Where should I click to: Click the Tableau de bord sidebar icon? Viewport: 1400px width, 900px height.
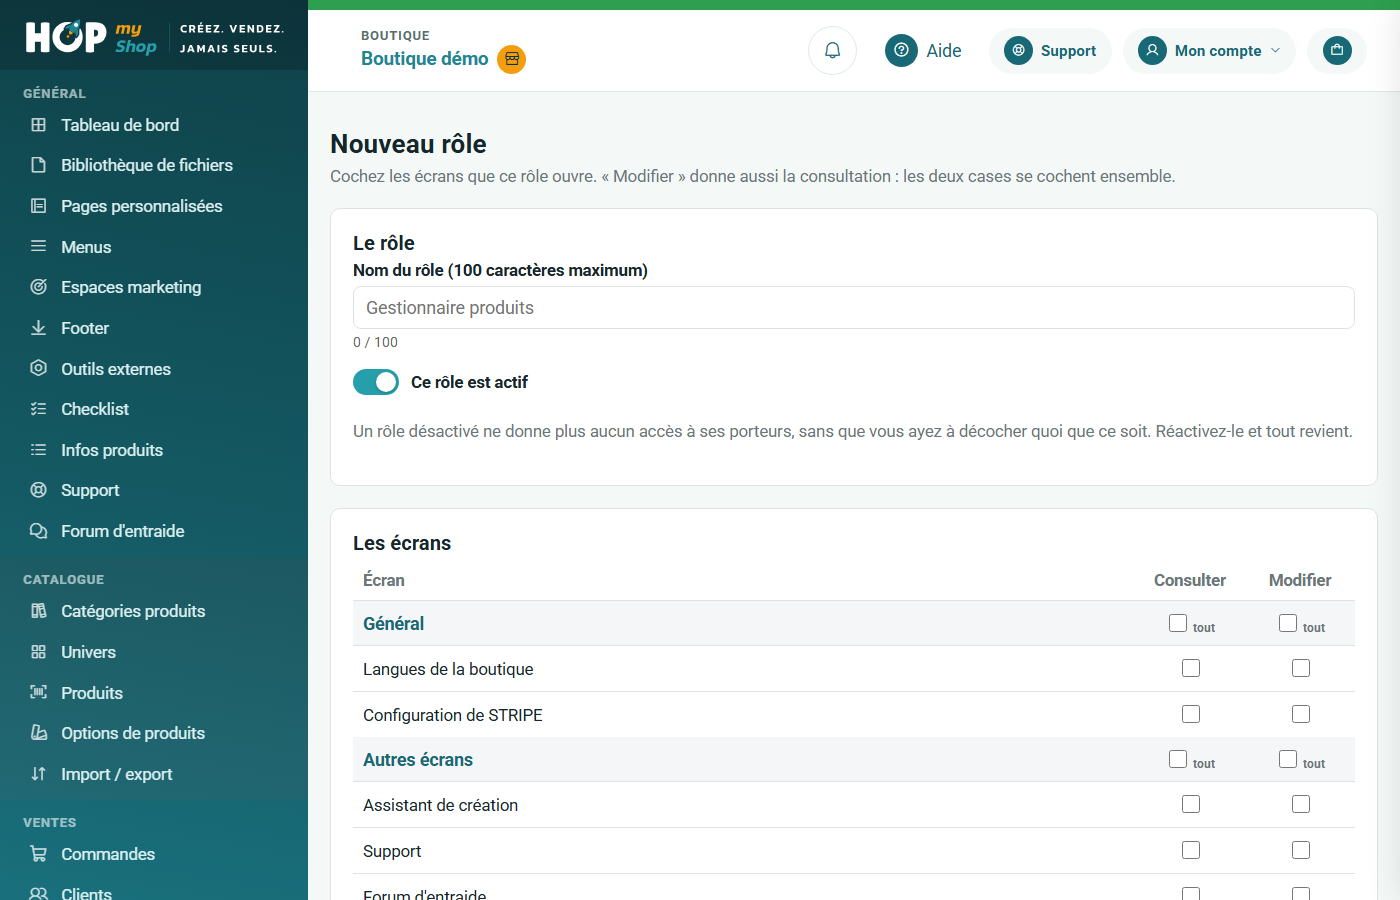(39, 125)
